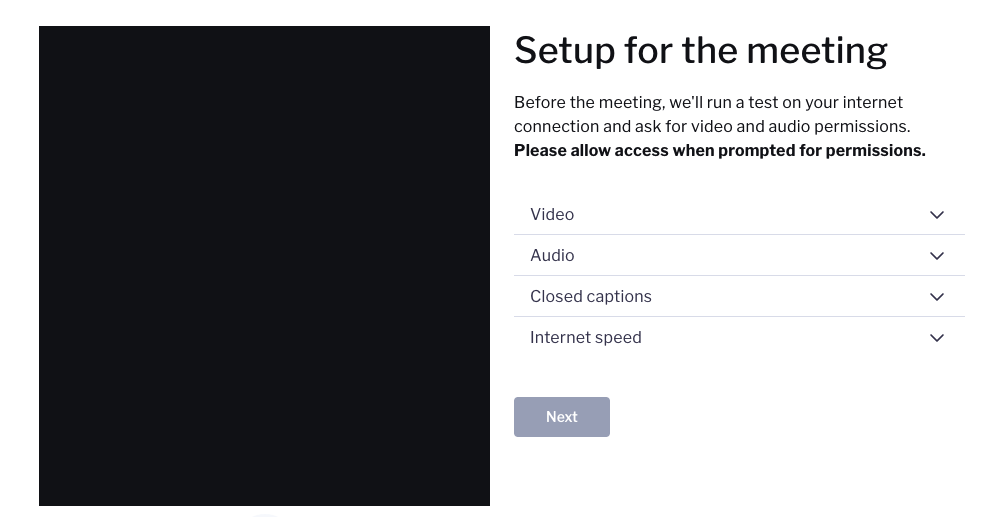Screen dimensions: 999x517
Task: Expand the Audio settings section
Action: (739, 256)
